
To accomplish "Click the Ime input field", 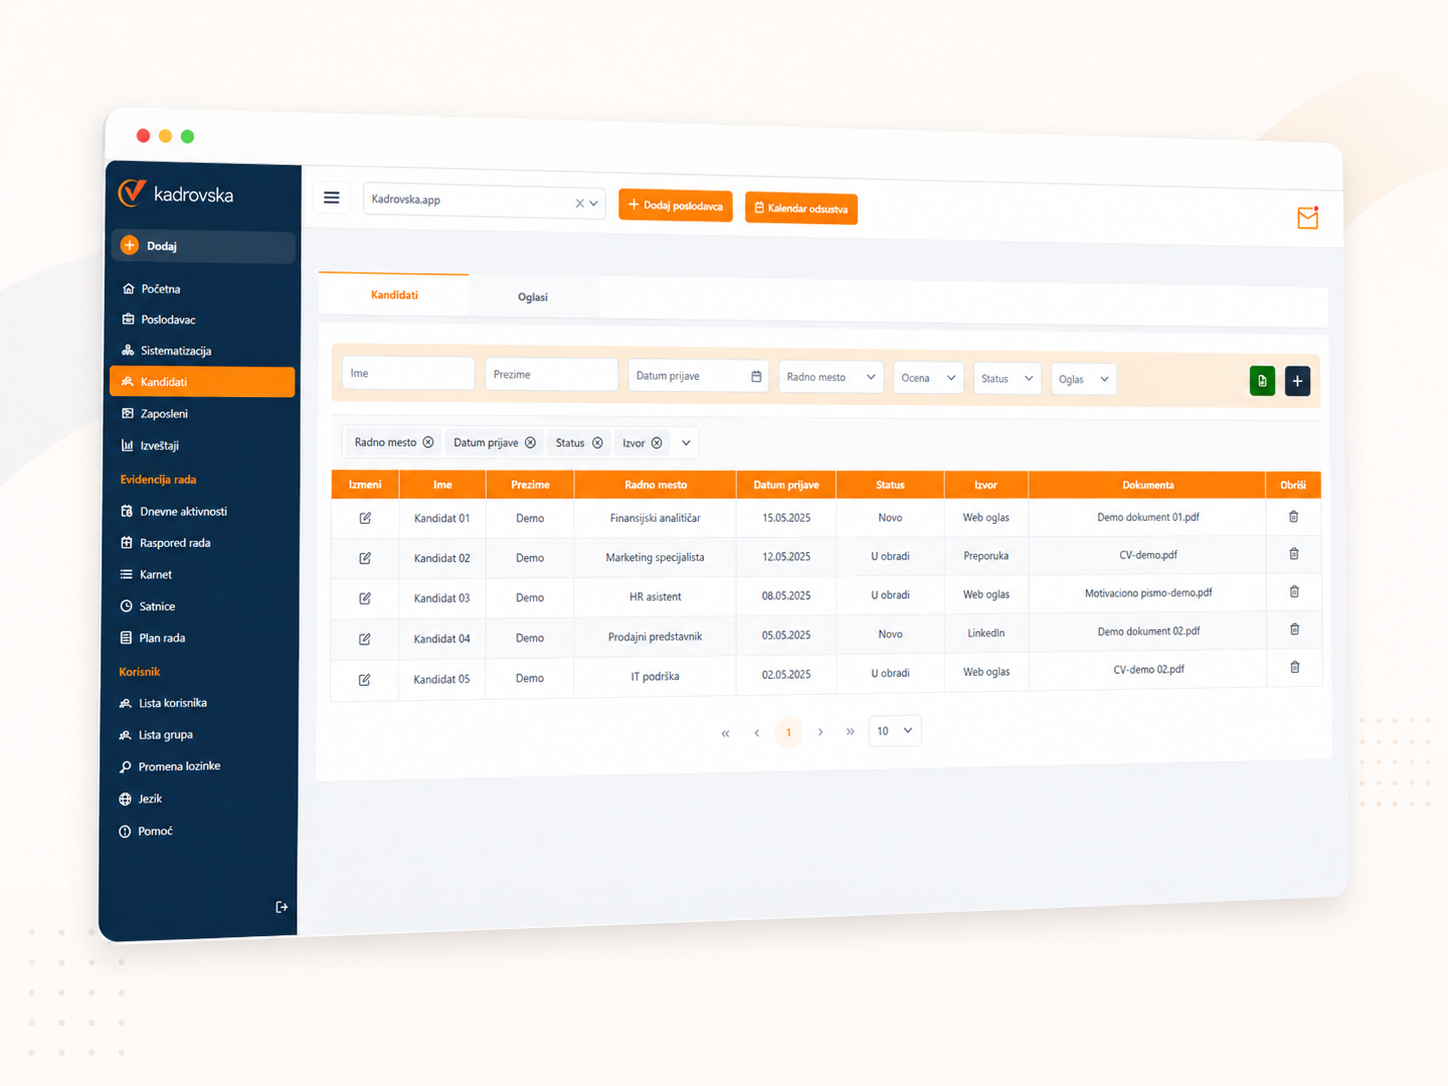I will tap(408, 373).
